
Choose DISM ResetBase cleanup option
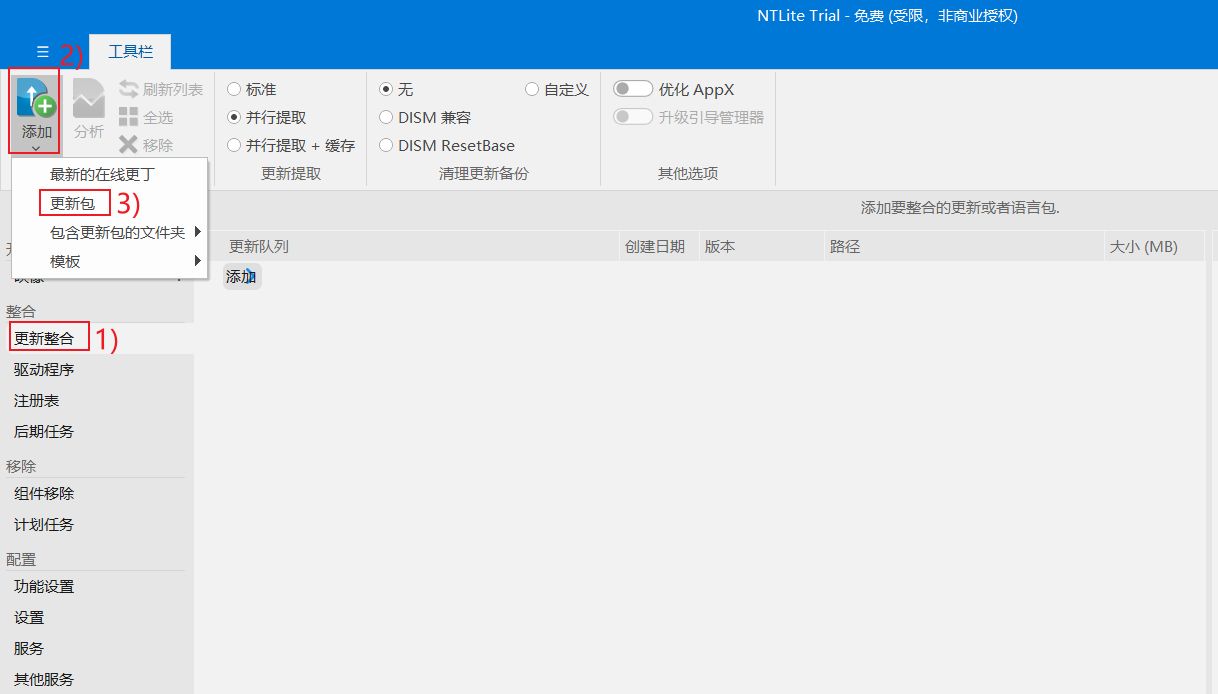pos(386,145)
